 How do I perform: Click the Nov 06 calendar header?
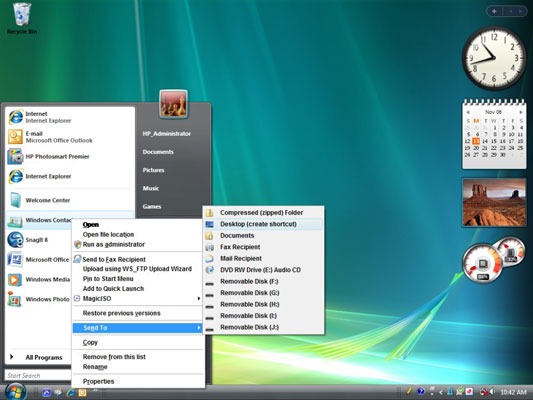494,112
